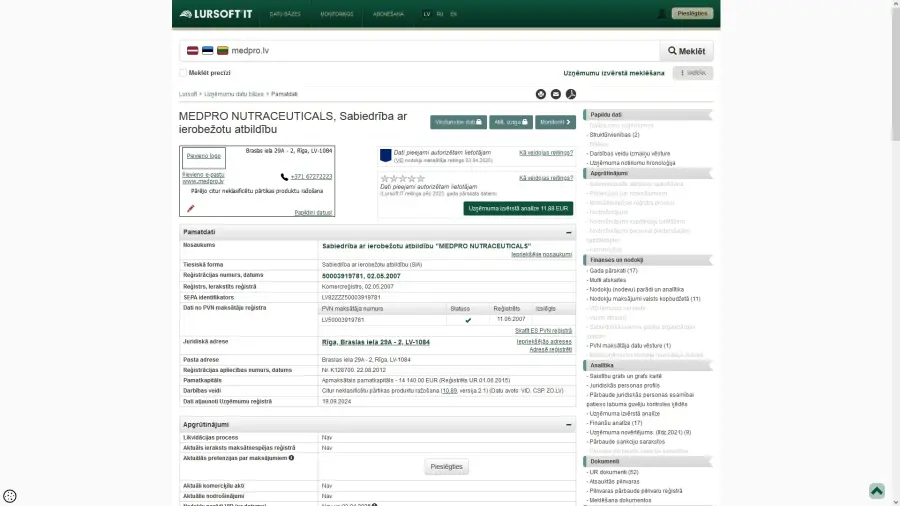Click the Uzņēmumu datu bāzes breadcrumb
900x506 pixels.
click(234, 94)
